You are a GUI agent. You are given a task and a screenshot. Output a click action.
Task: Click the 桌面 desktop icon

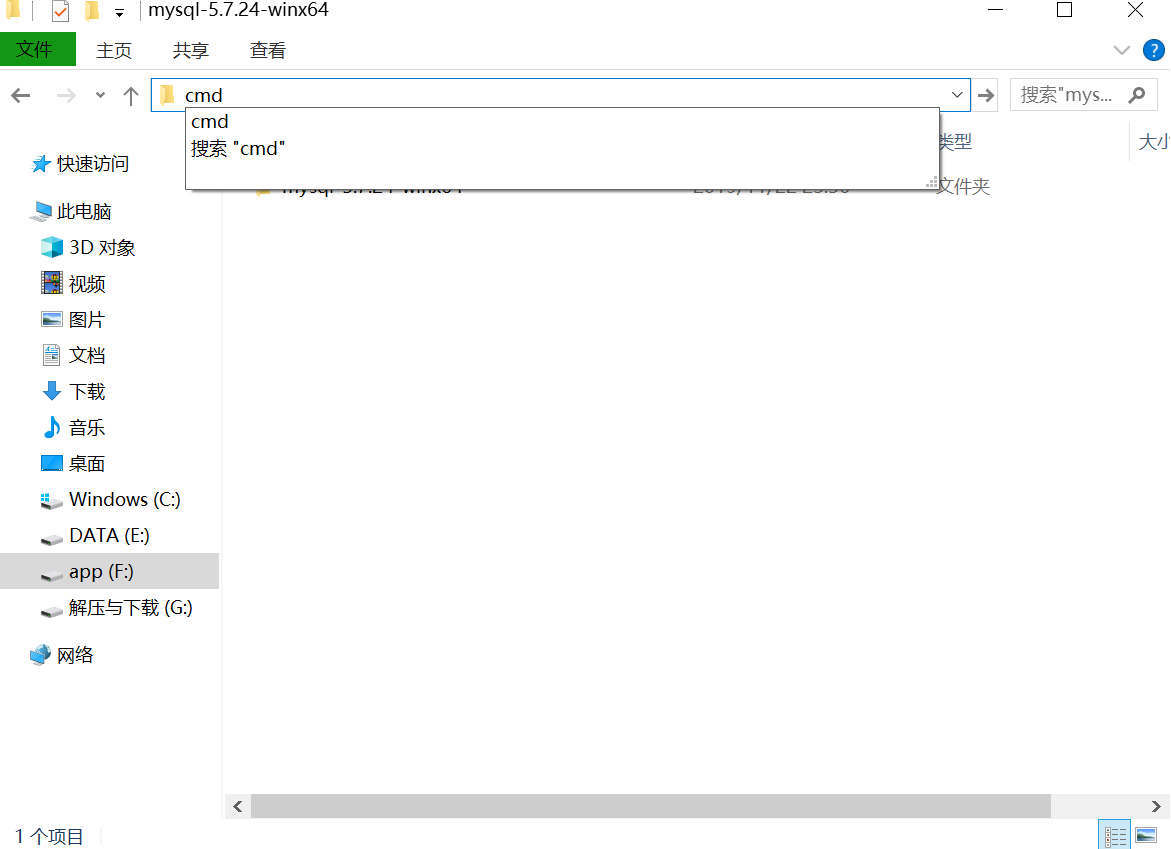[x=52, y=464]
